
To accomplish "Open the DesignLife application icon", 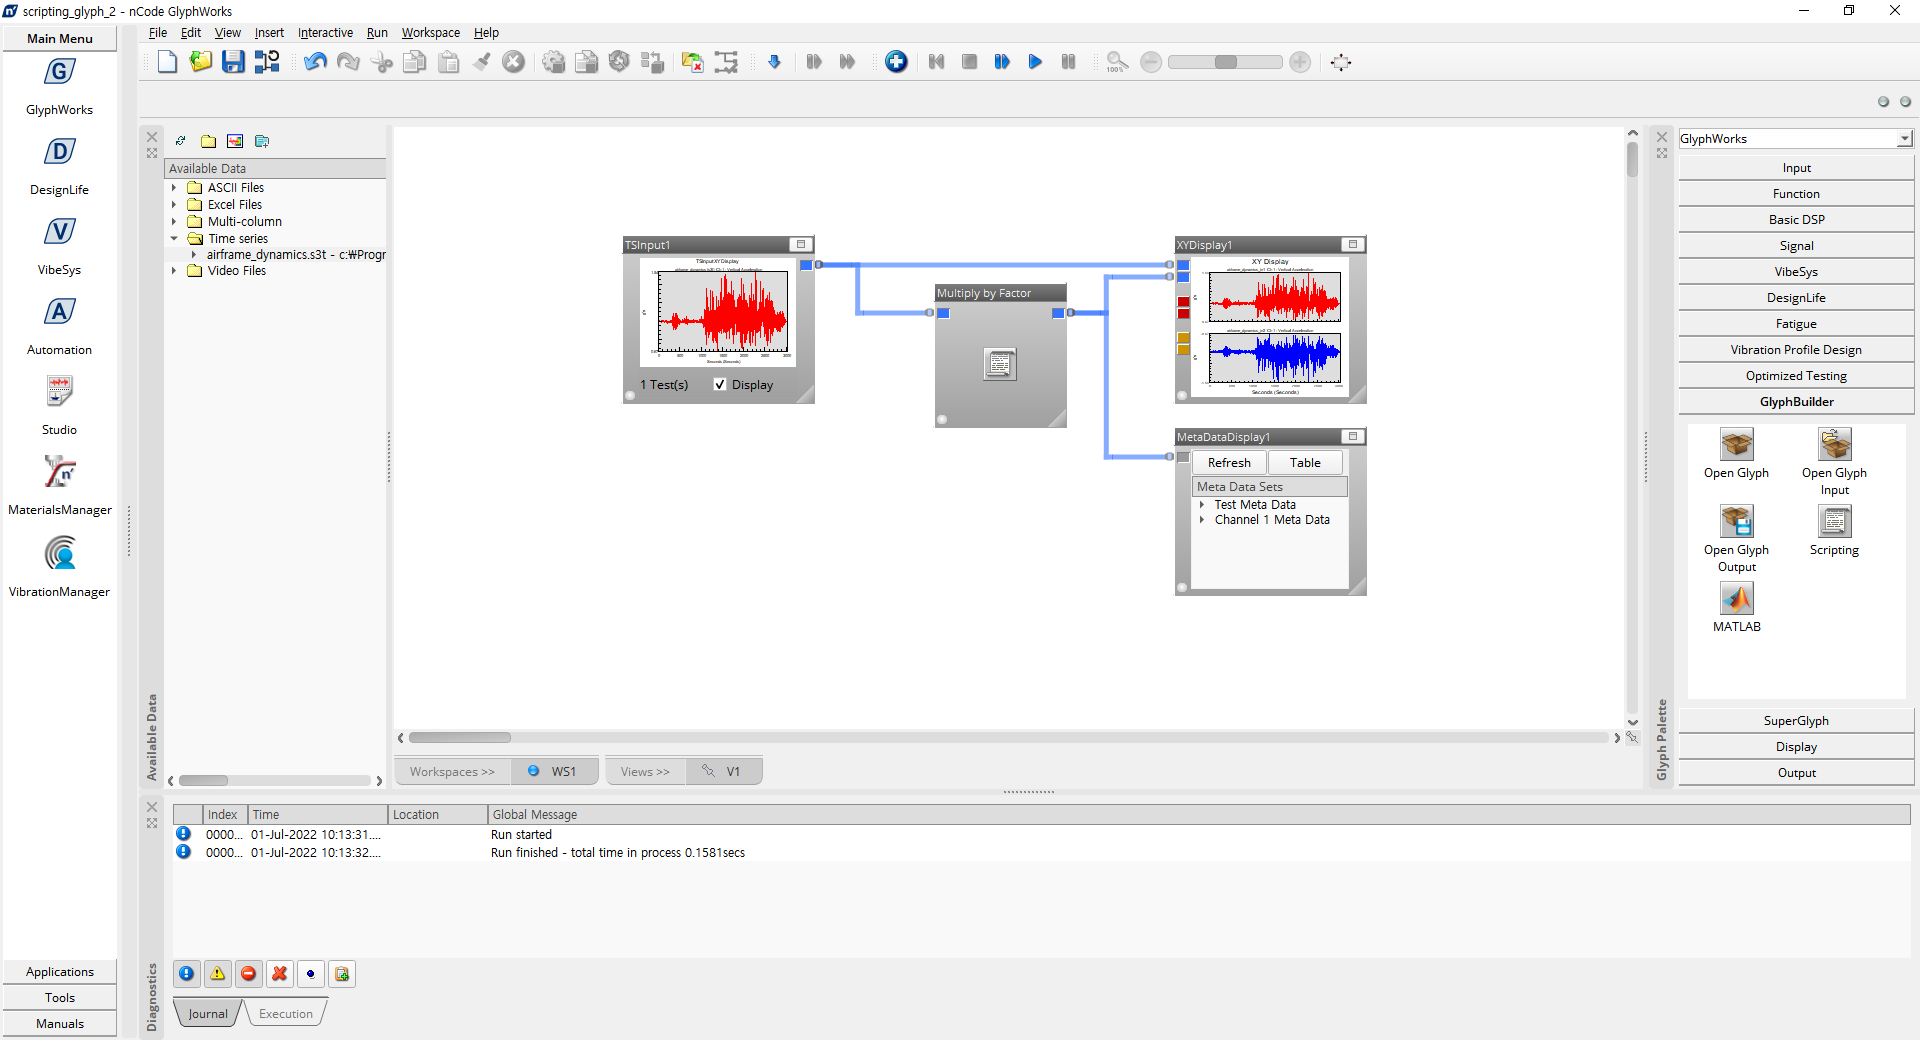I will 59,152.
